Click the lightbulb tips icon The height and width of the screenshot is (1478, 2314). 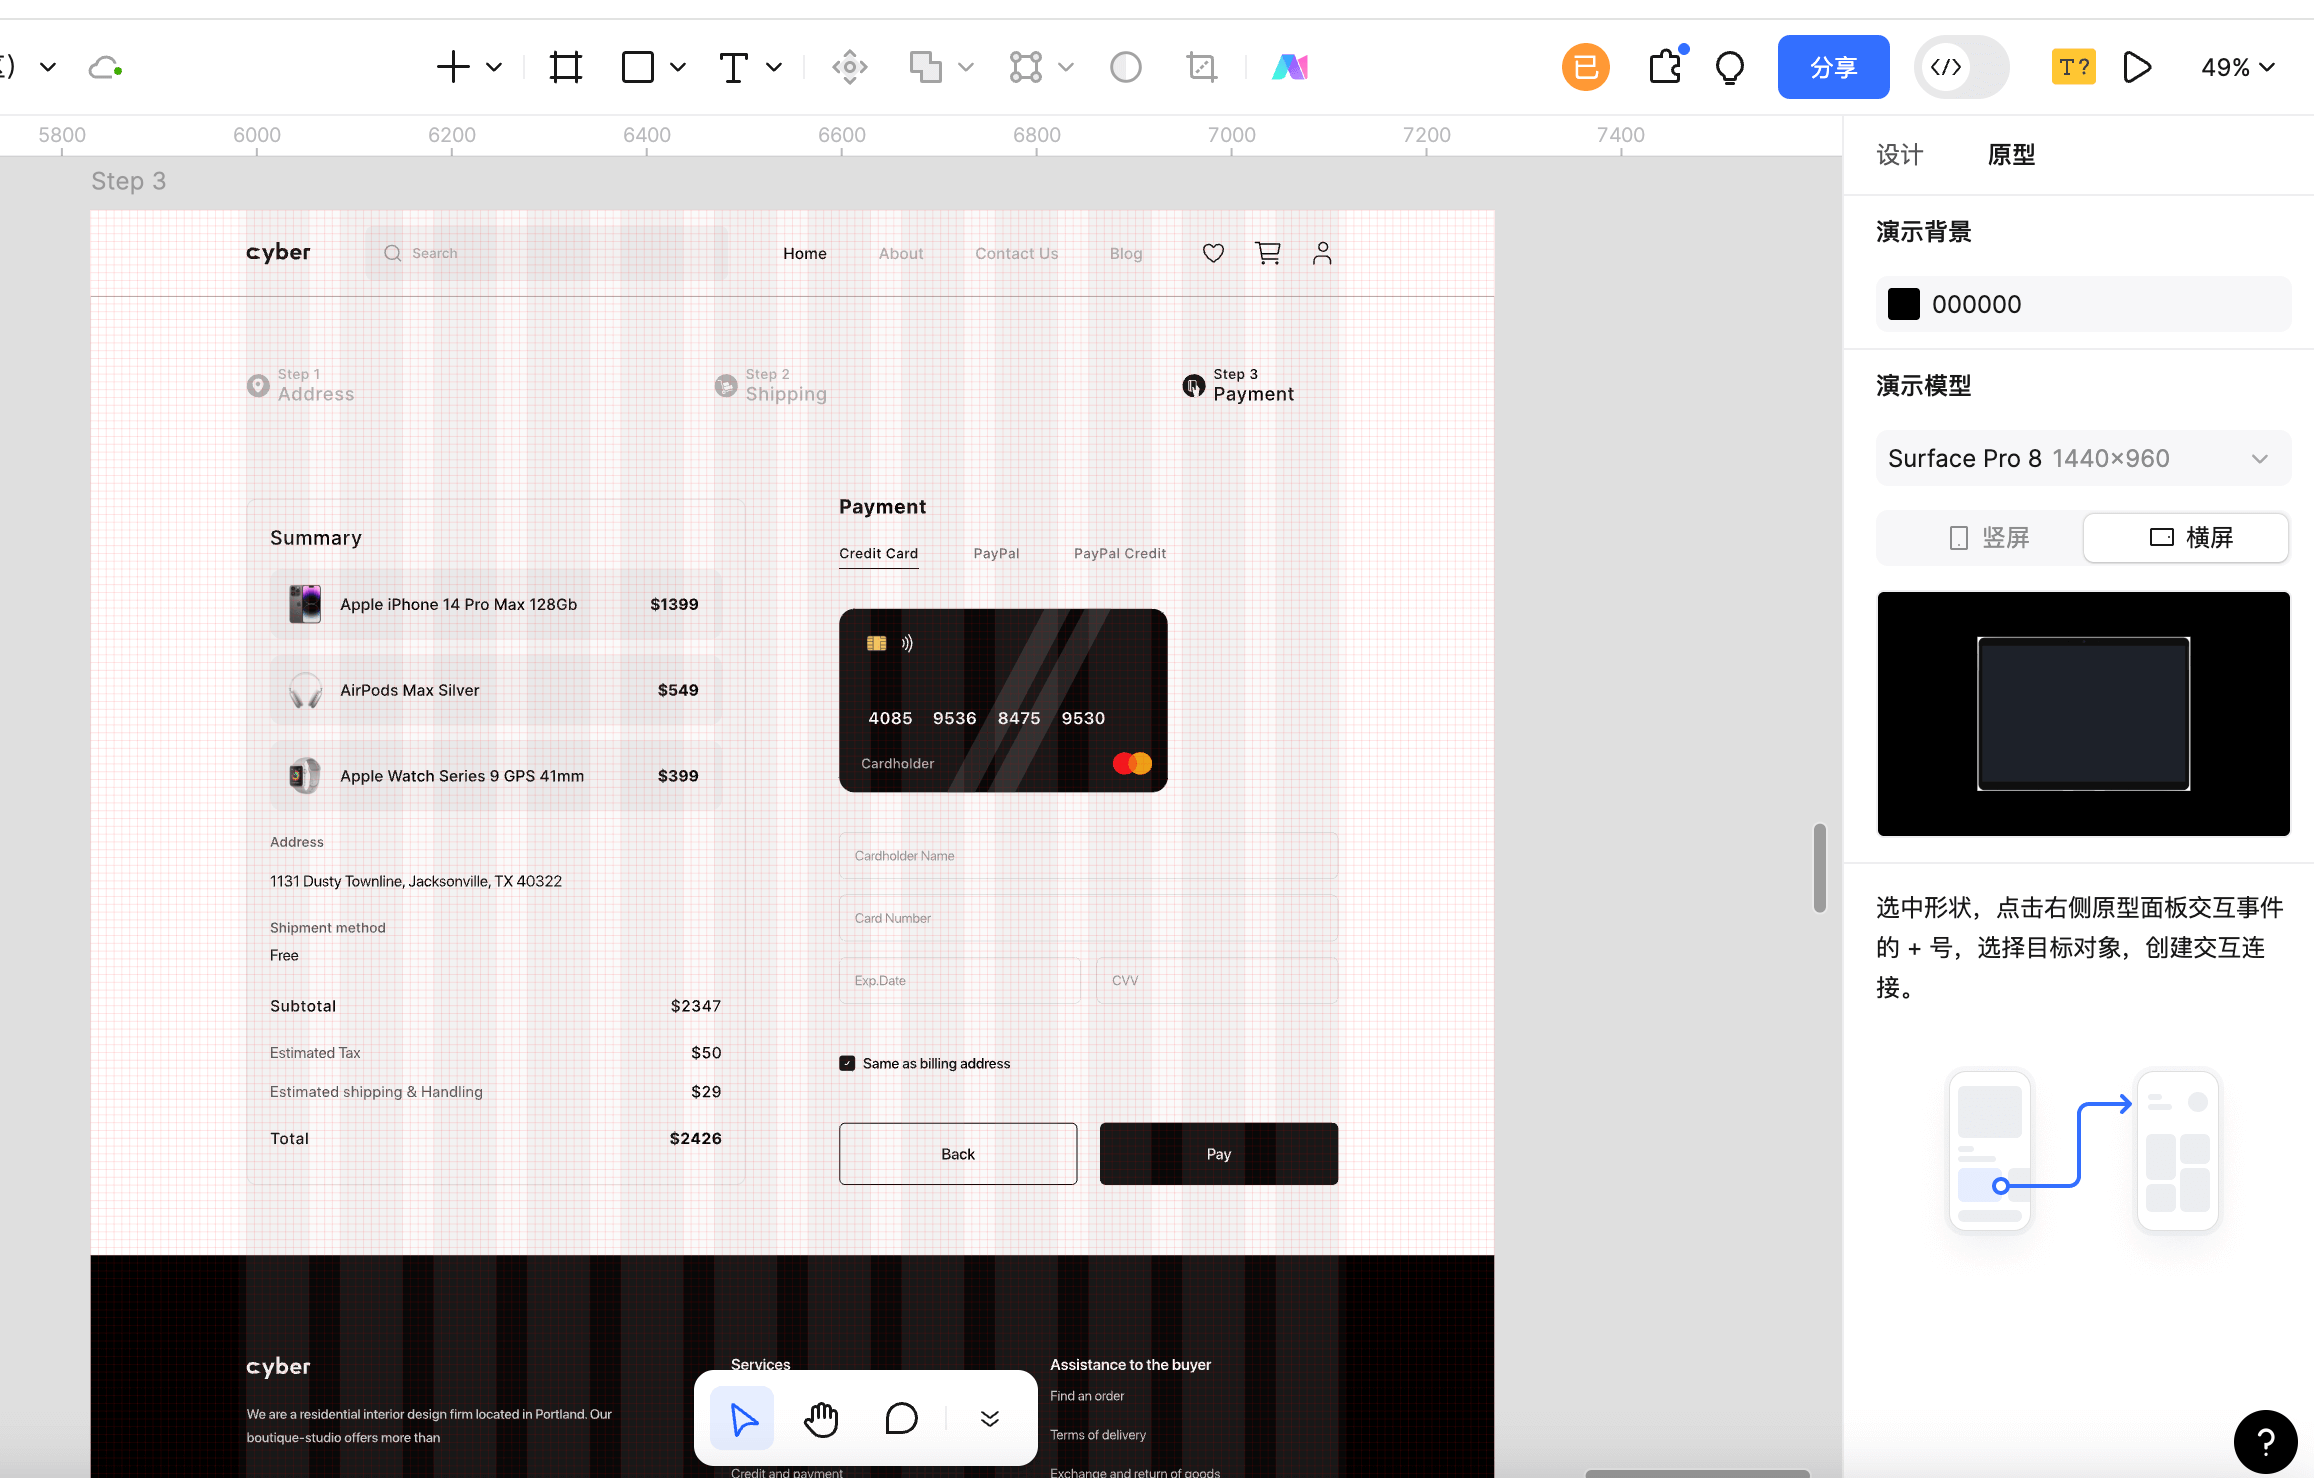pos(1730,67)
